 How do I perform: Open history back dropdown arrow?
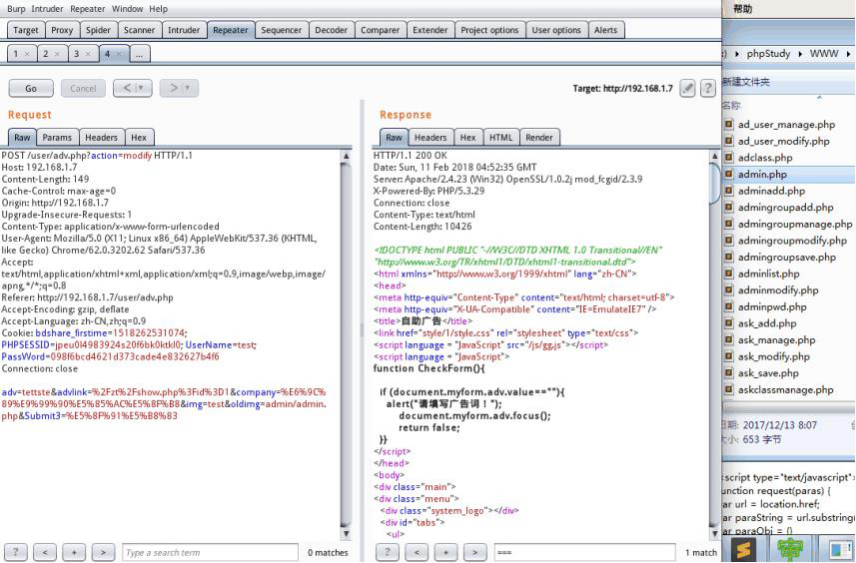[140, 88]
